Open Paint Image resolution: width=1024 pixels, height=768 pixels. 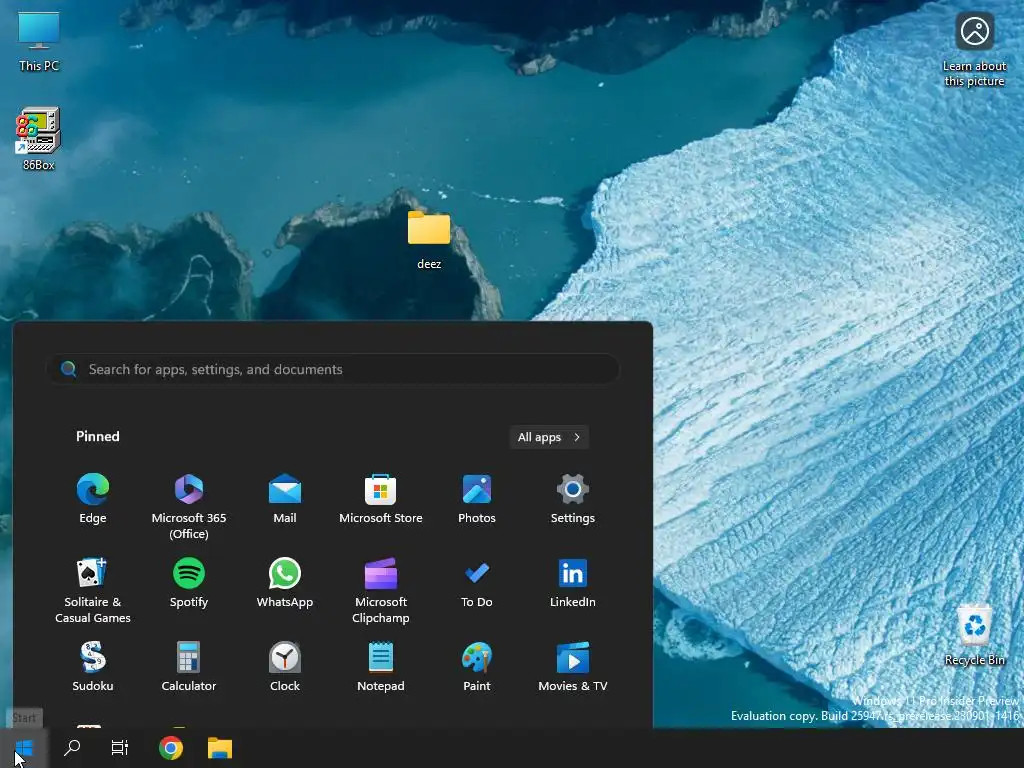tap(477, 667)
